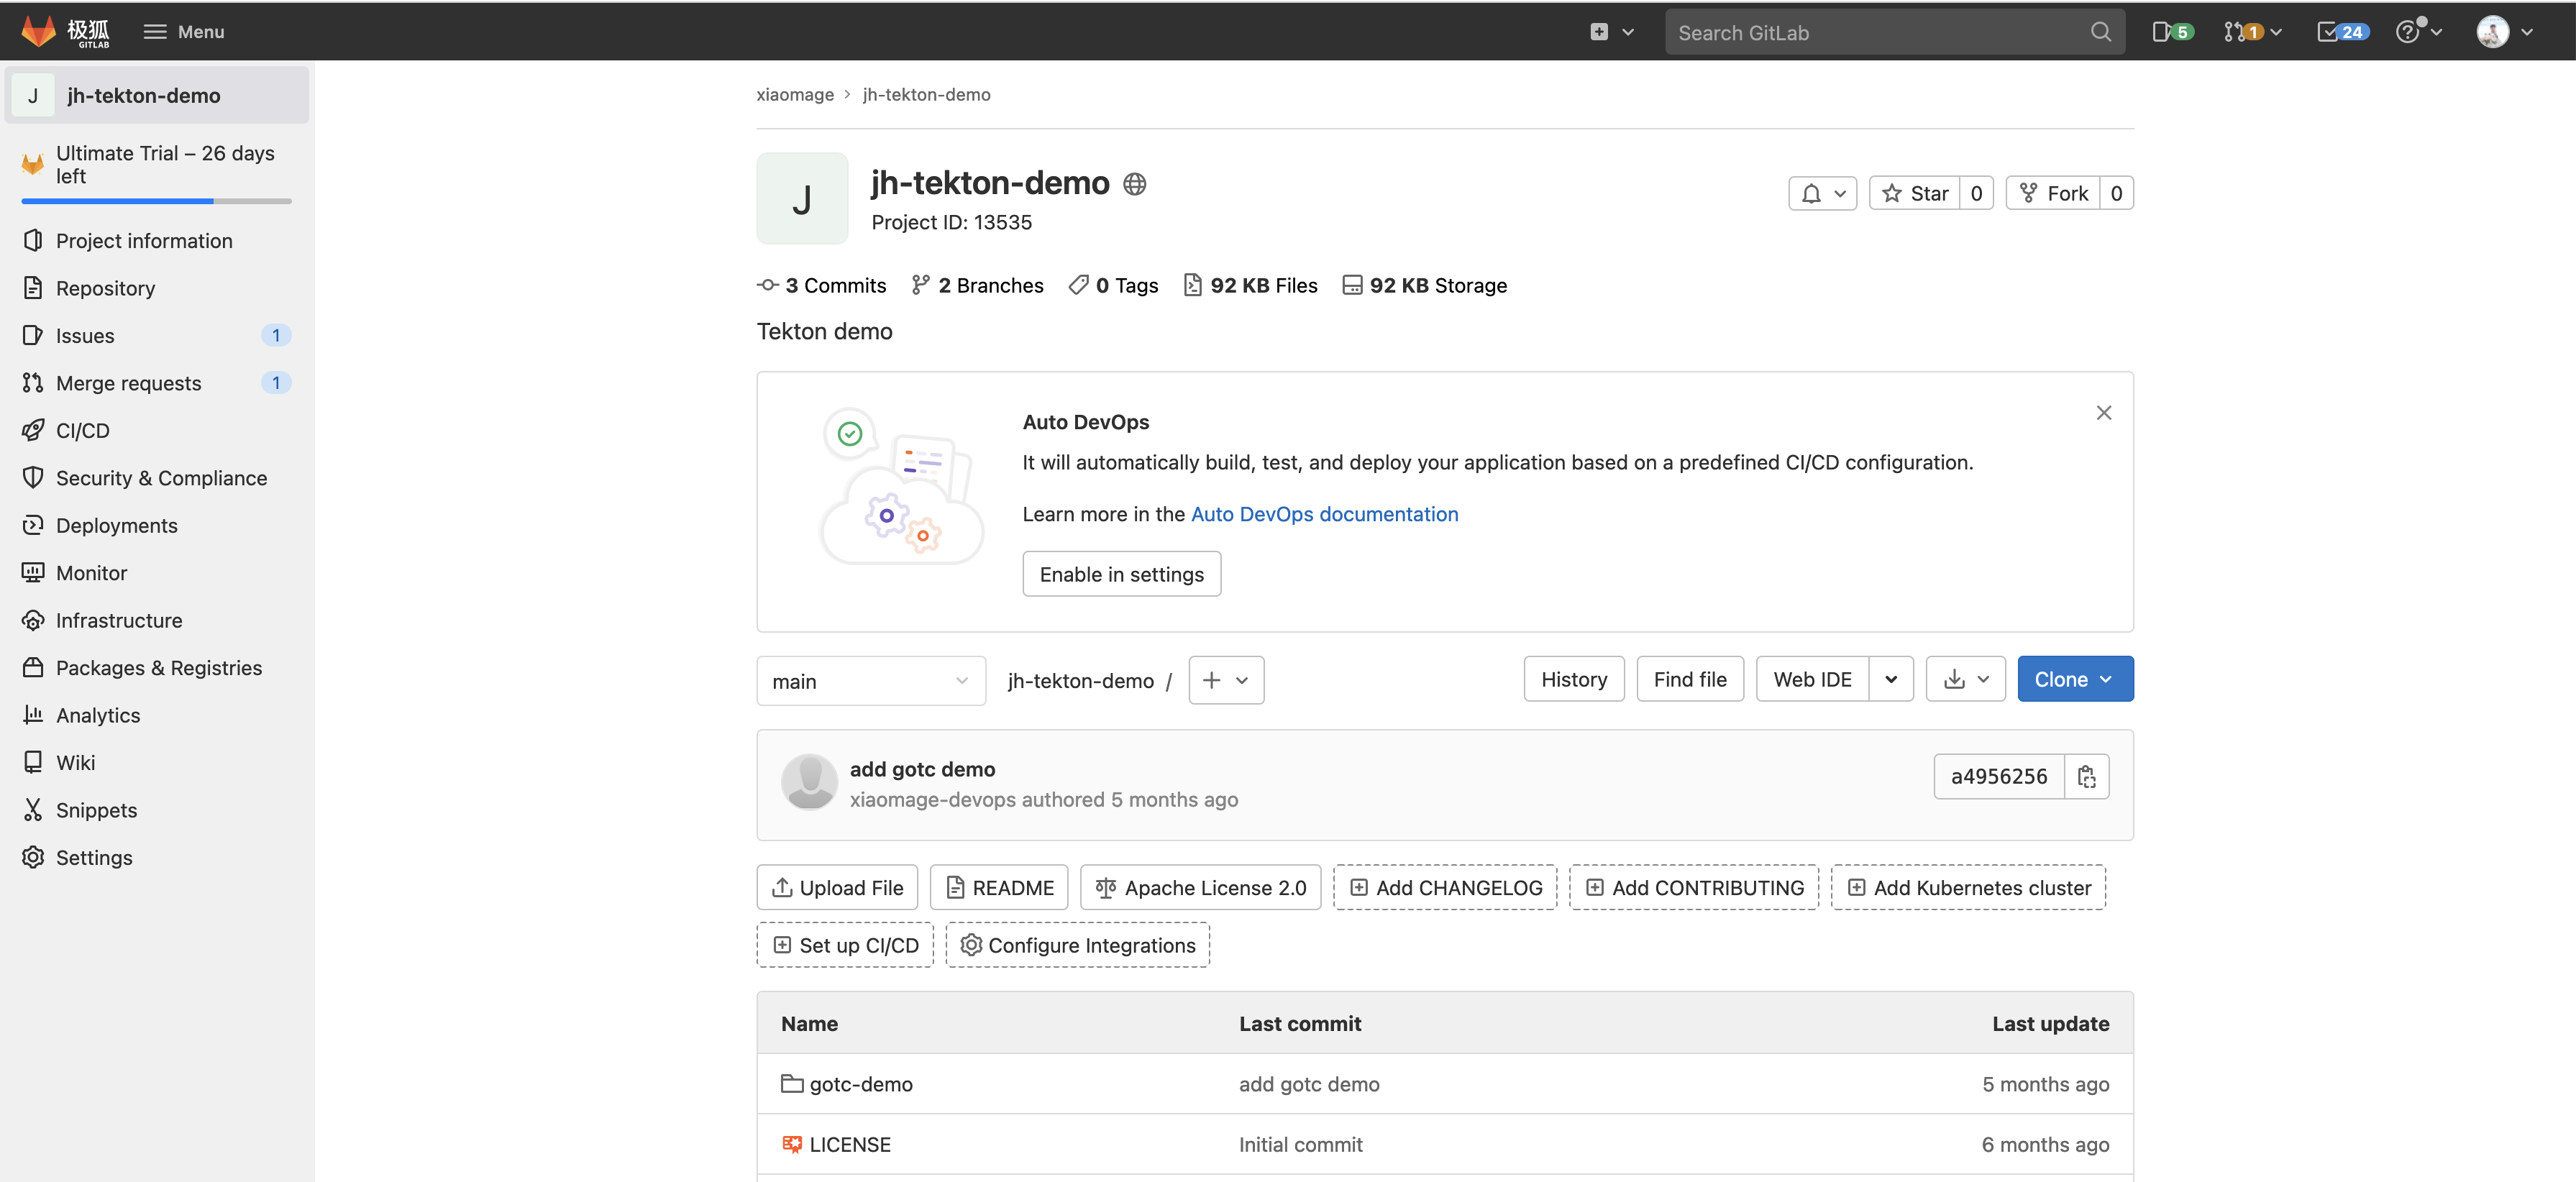Click the Ultimate Trial progress bar
Screen dimensions: 2576x1182
tap(156, 201)
